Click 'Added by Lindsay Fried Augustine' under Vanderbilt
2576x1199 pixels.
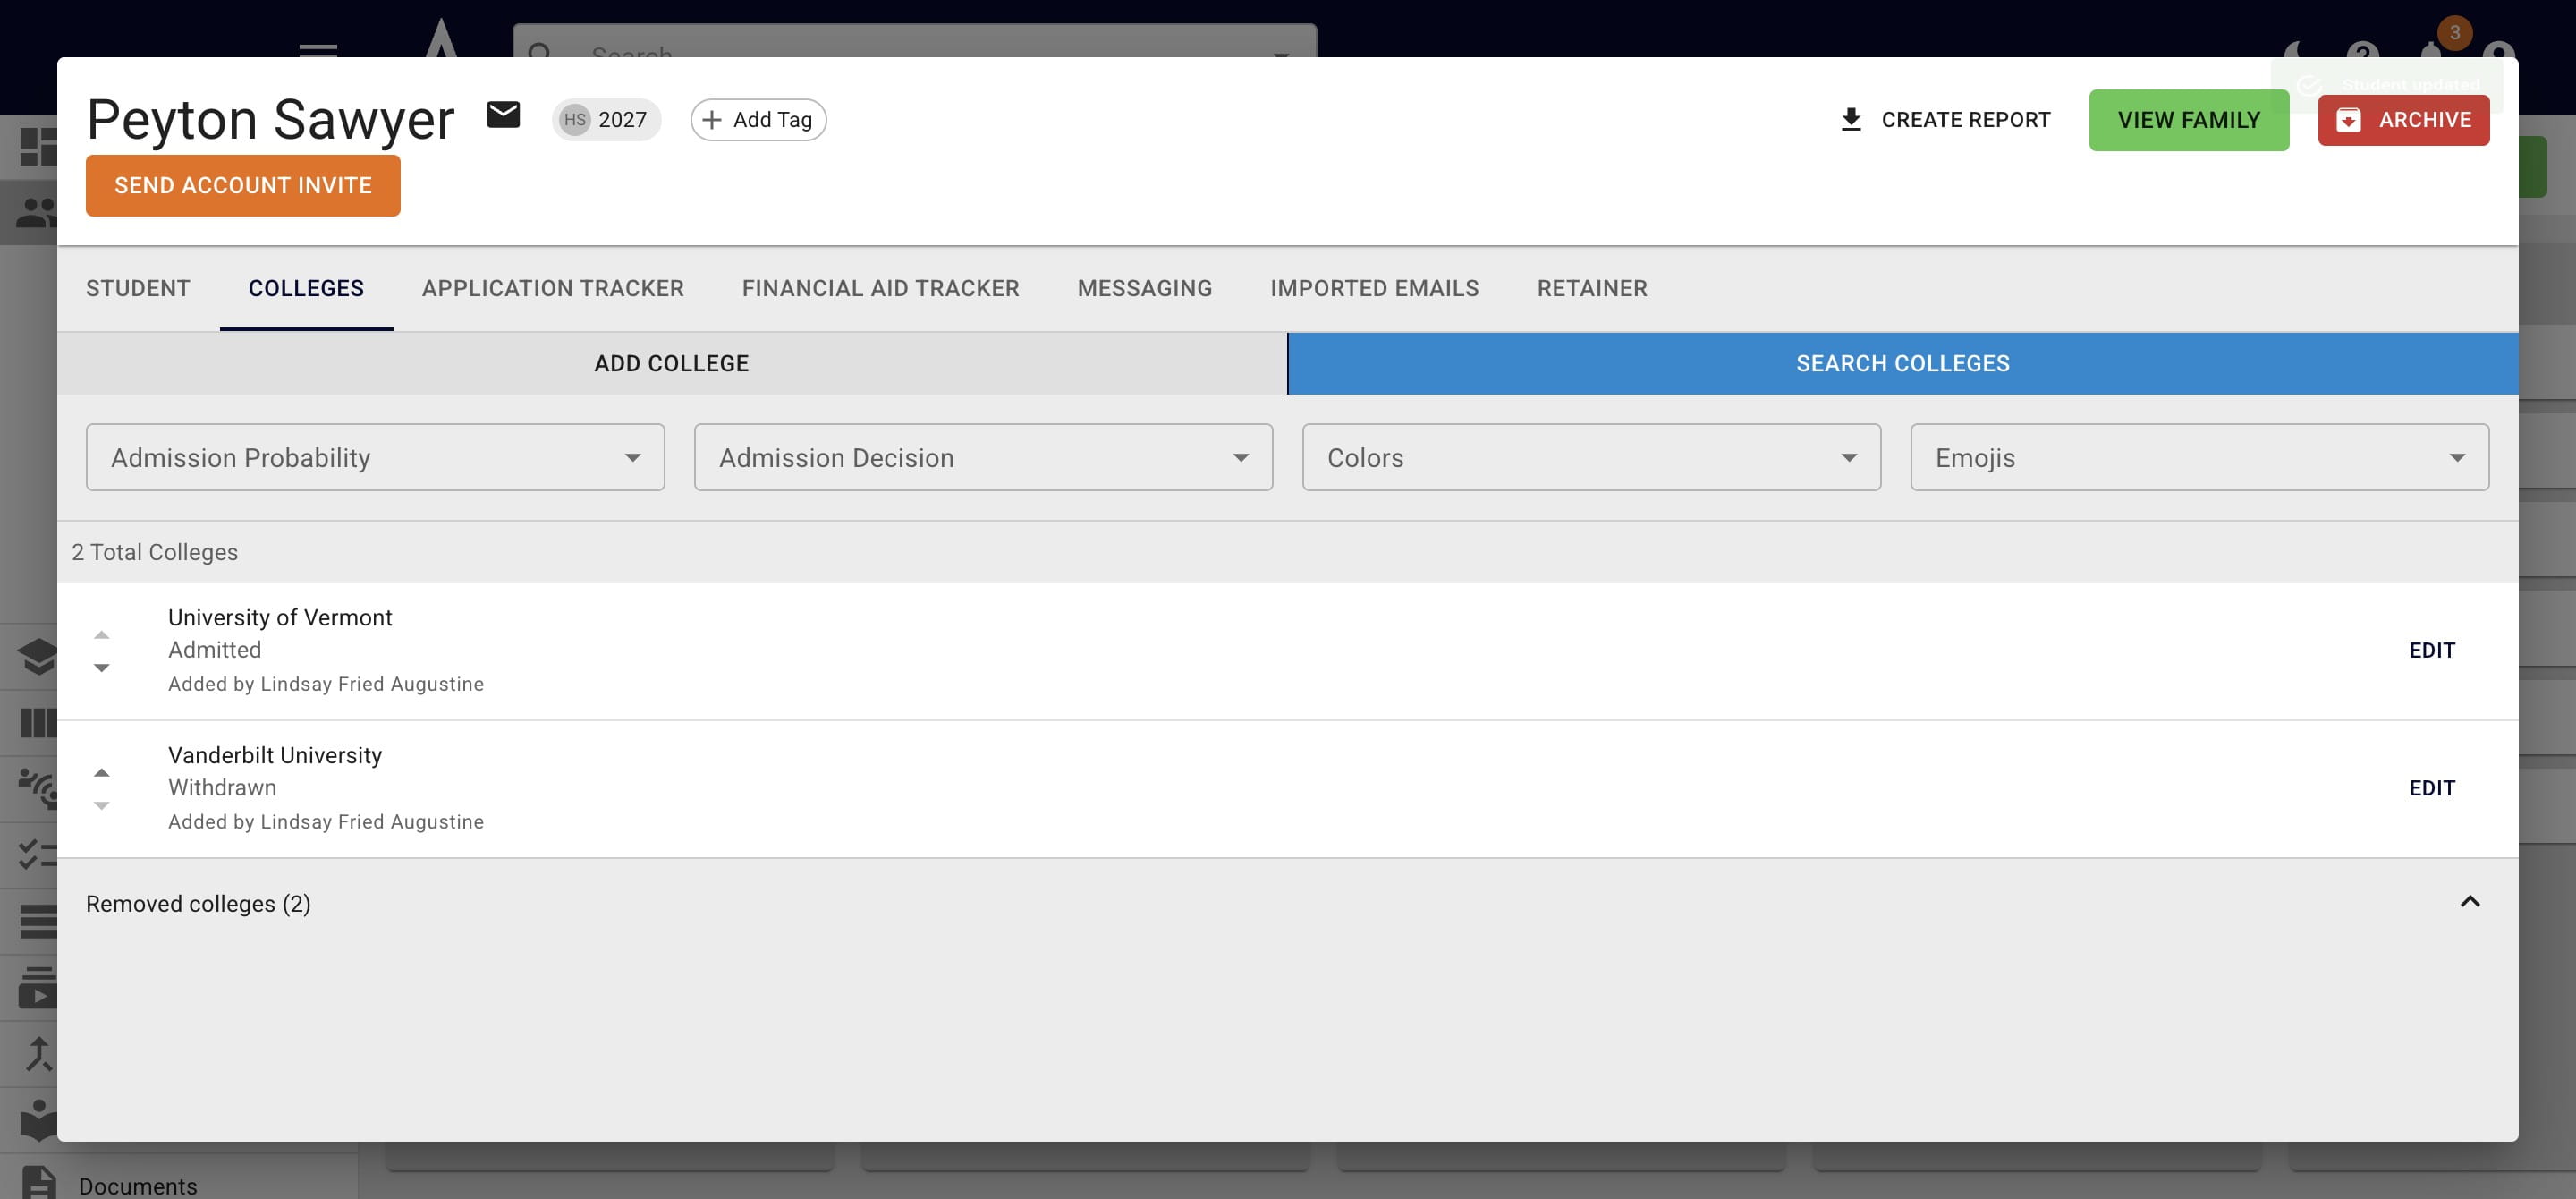(326, 822)
